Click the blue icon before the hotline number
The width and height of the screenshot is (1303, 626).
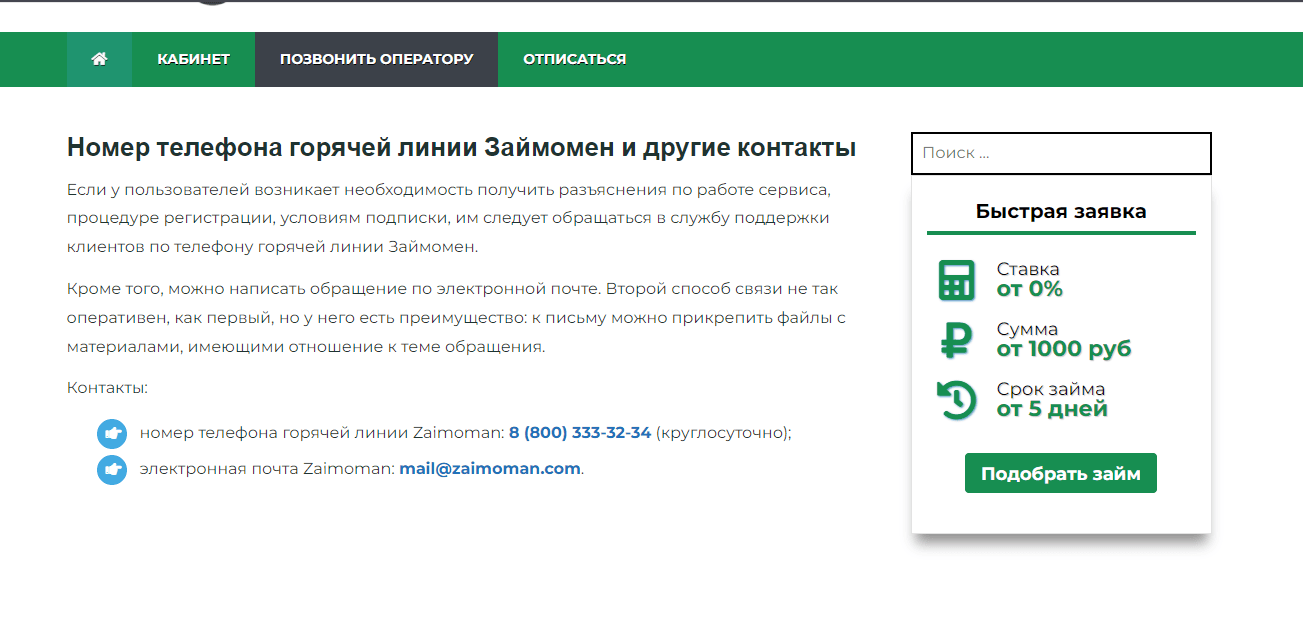pos(112,433)
